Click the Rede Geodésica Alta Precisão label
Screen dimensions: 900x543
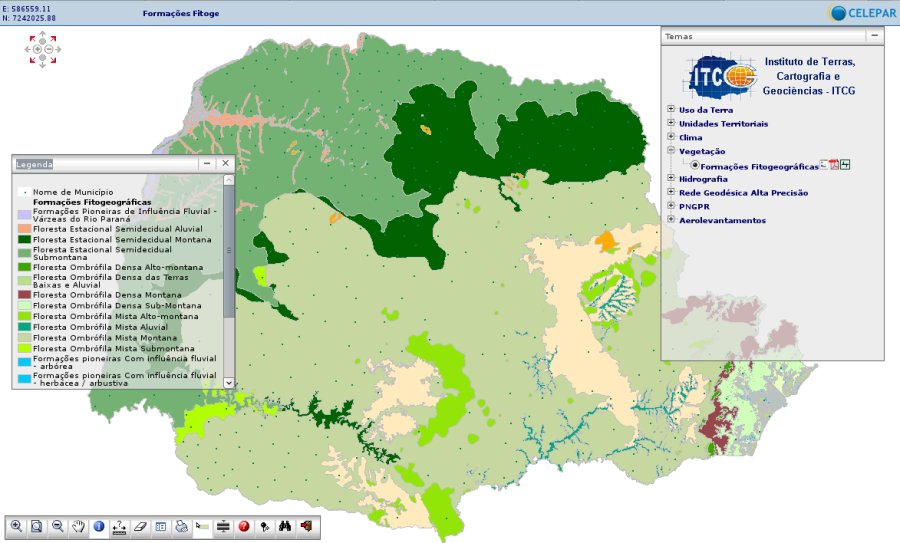[743, 193]
